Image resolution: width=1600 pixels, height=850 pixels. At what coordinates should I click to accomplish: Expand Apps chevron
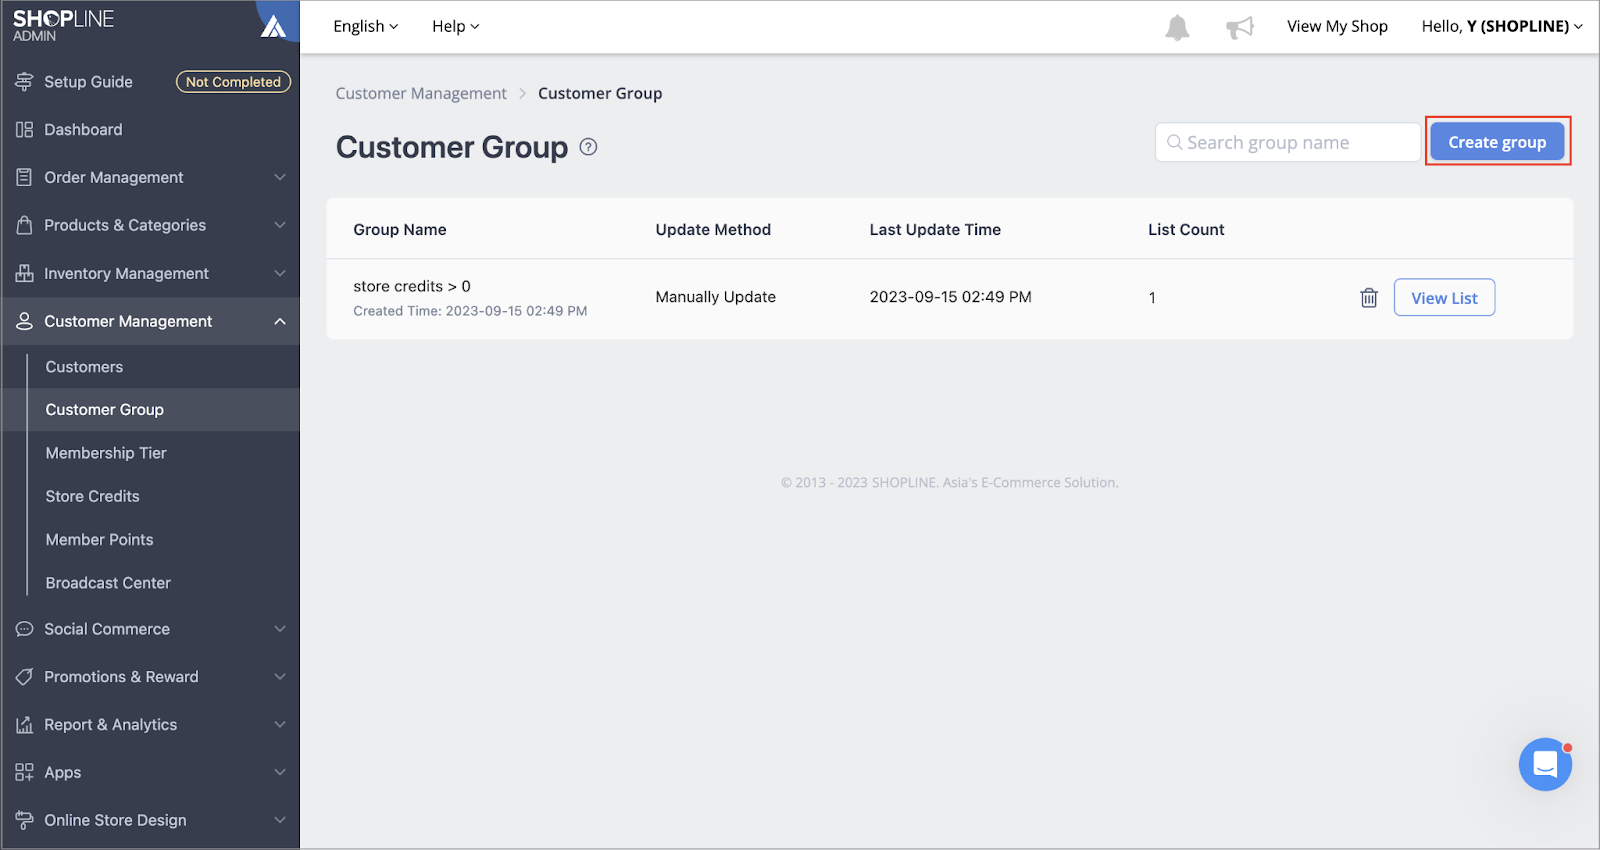pyautogui.click(x=280, y=772)
